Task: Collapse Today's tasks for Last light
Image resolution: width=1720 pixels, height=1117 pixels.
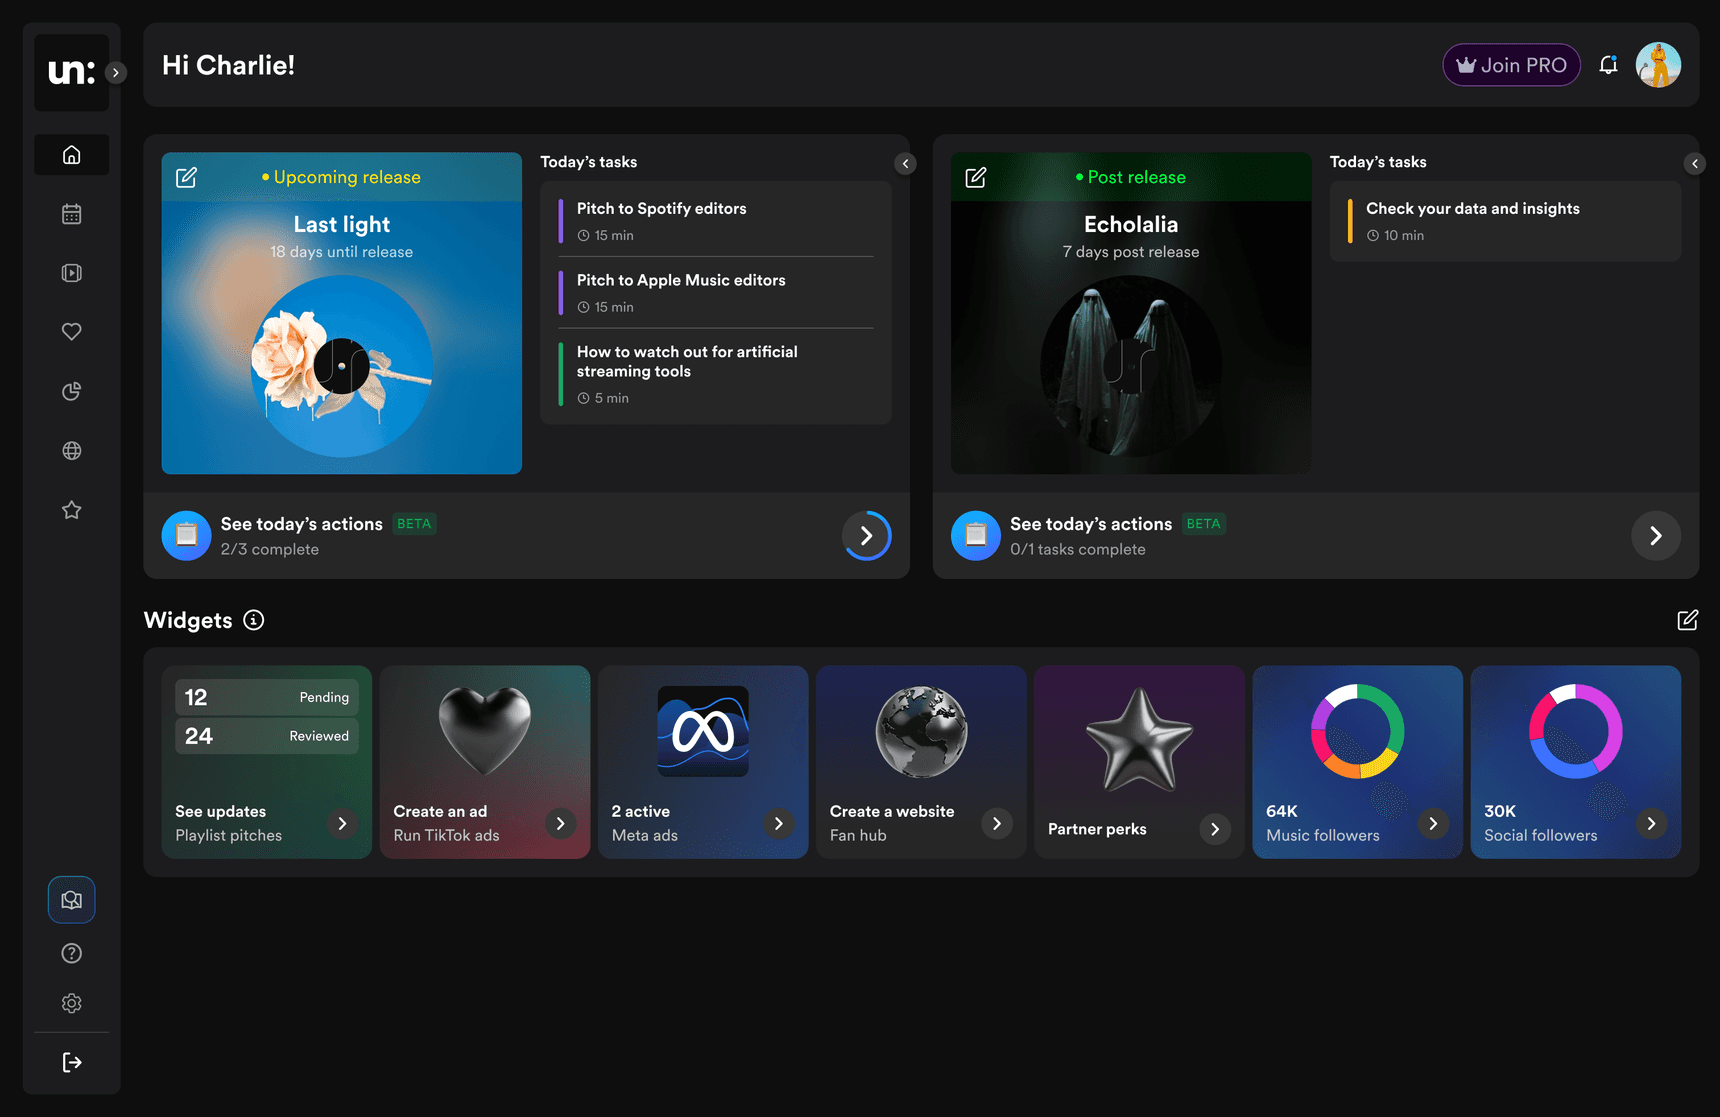Action: 905,163
